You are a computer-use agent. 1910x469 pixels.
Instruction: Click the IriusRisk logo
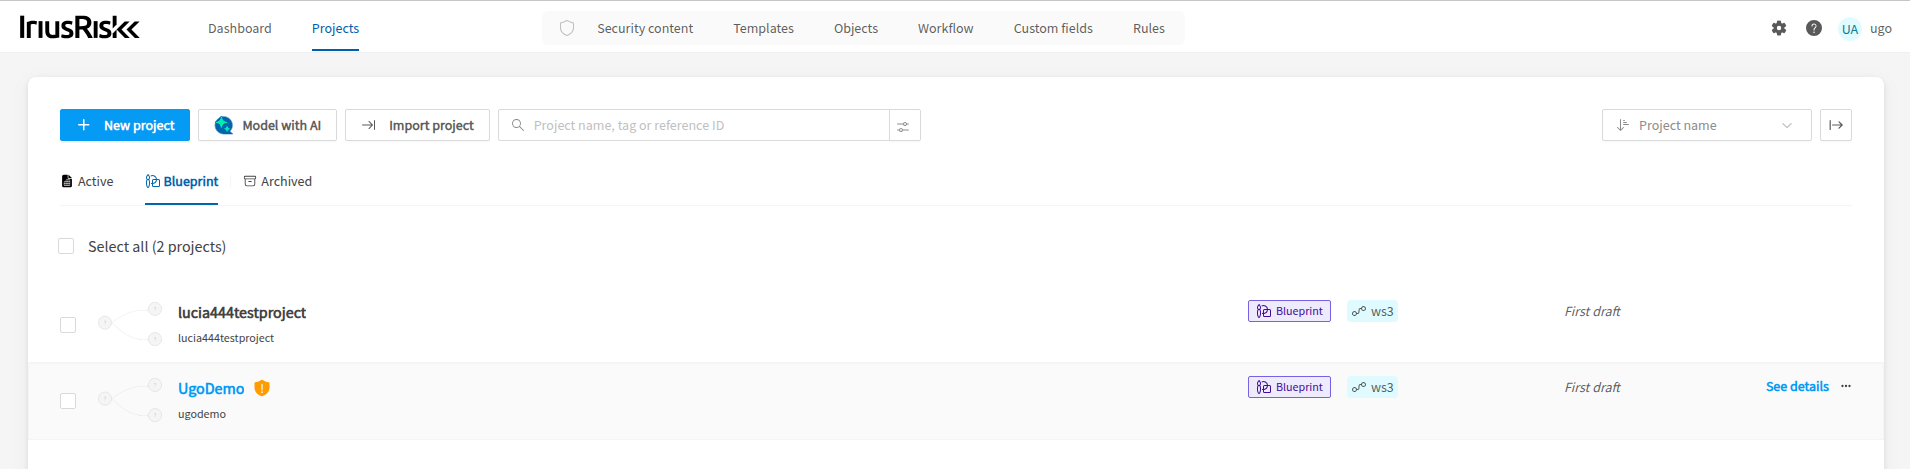[79, 27]
